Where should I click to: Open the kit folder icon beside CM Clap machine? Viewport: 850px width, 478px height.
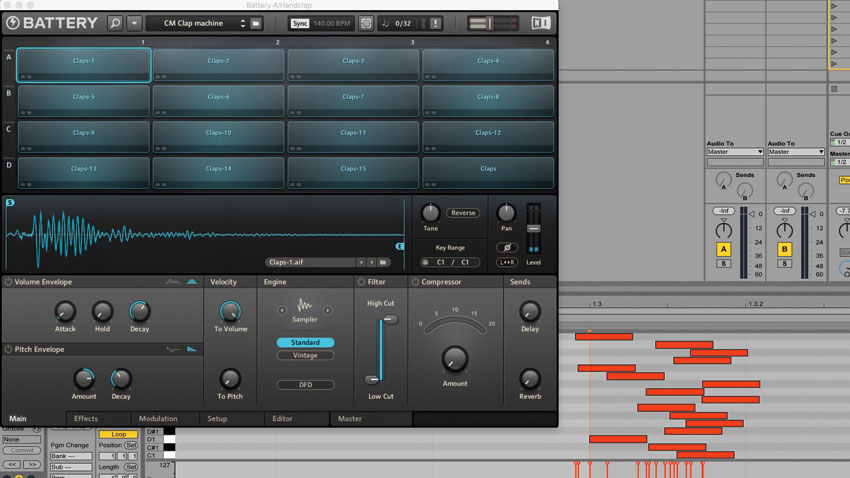[256, 23]
